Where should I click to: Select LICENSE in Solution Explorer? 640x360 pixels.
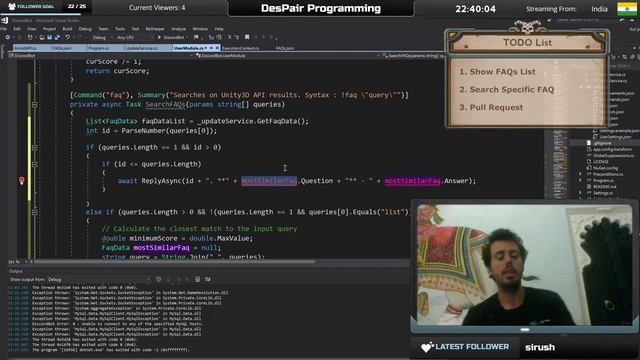coord(601,162)
